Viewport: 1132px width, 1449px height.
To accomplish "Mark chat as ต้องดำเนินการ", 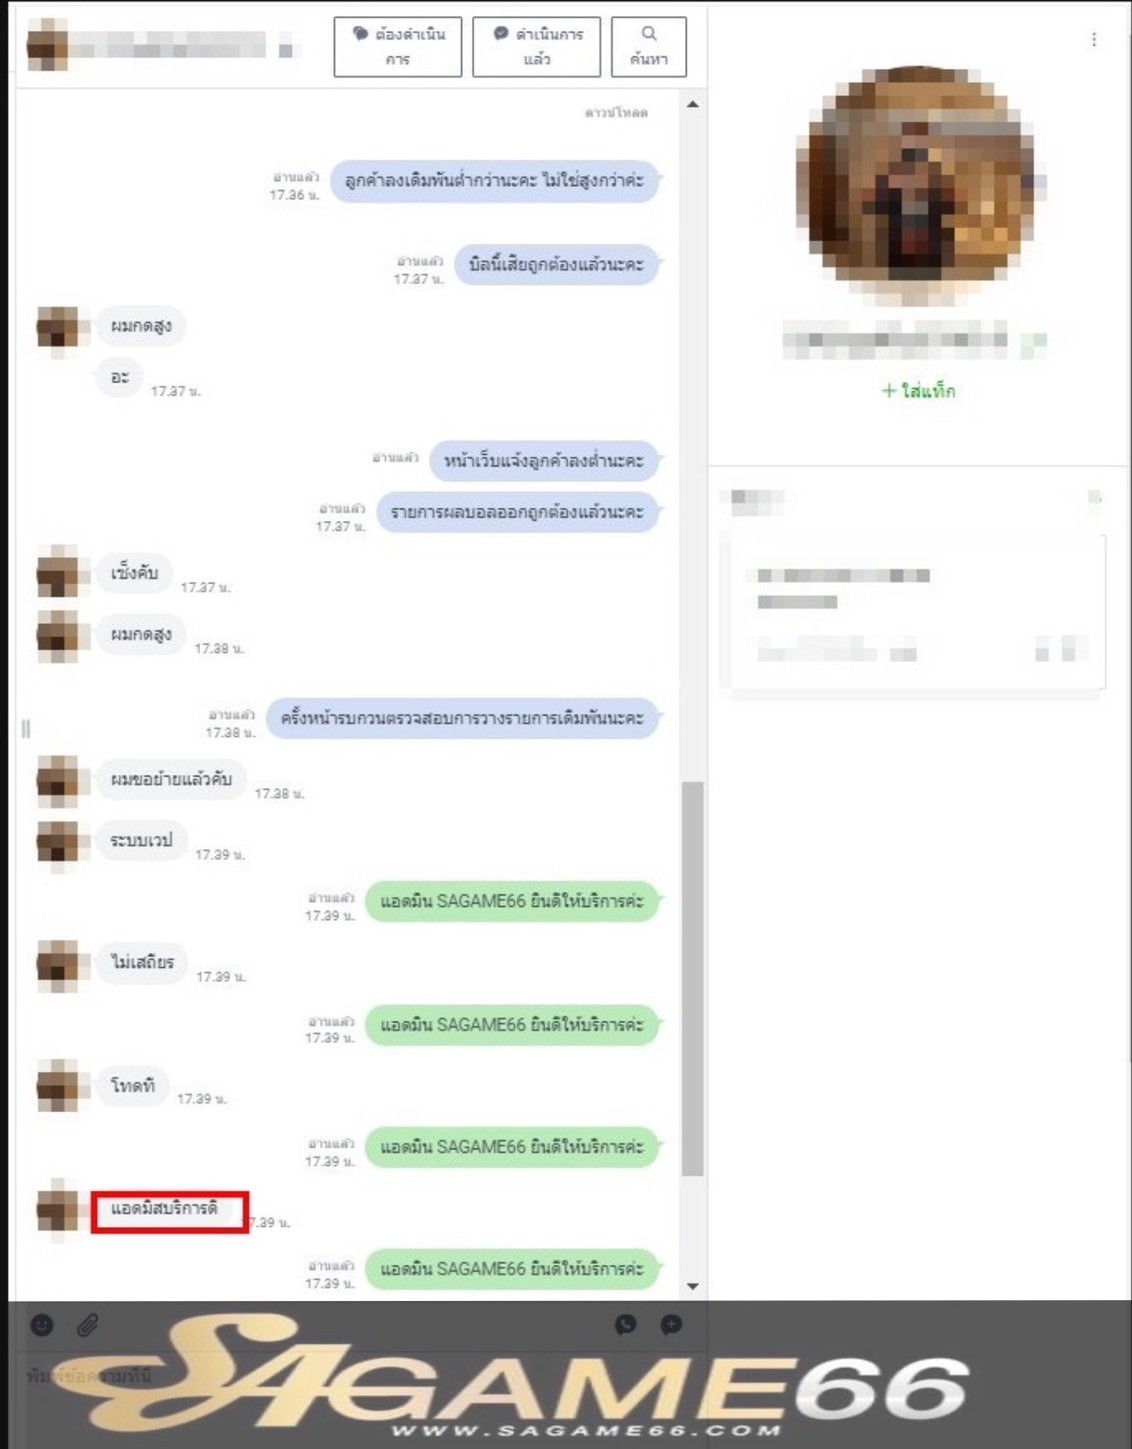I will pos(398,46).
